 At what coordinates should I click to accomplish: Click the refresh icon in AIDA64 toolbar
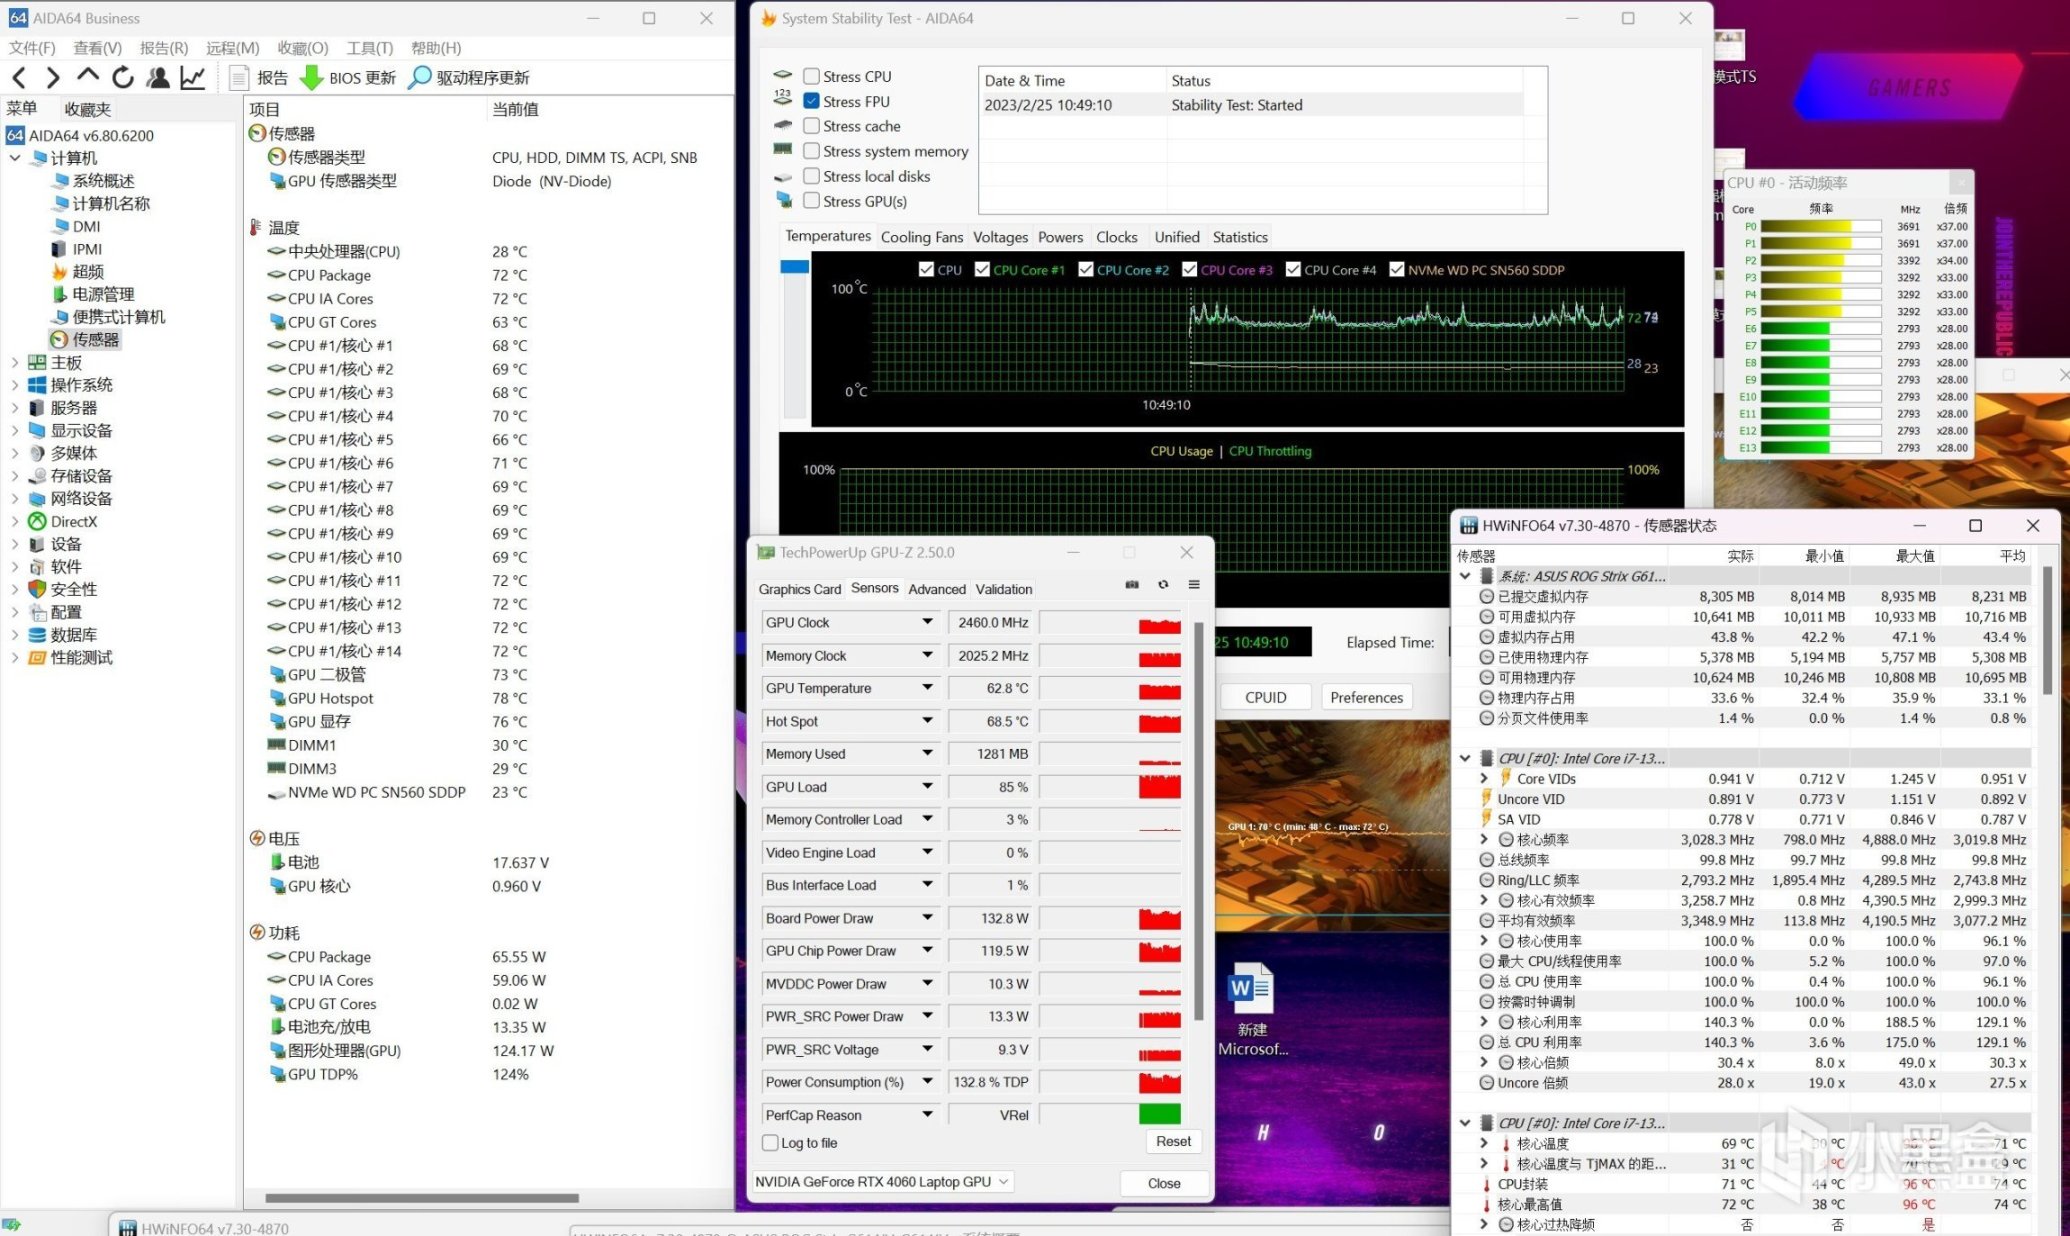point(122,77)
